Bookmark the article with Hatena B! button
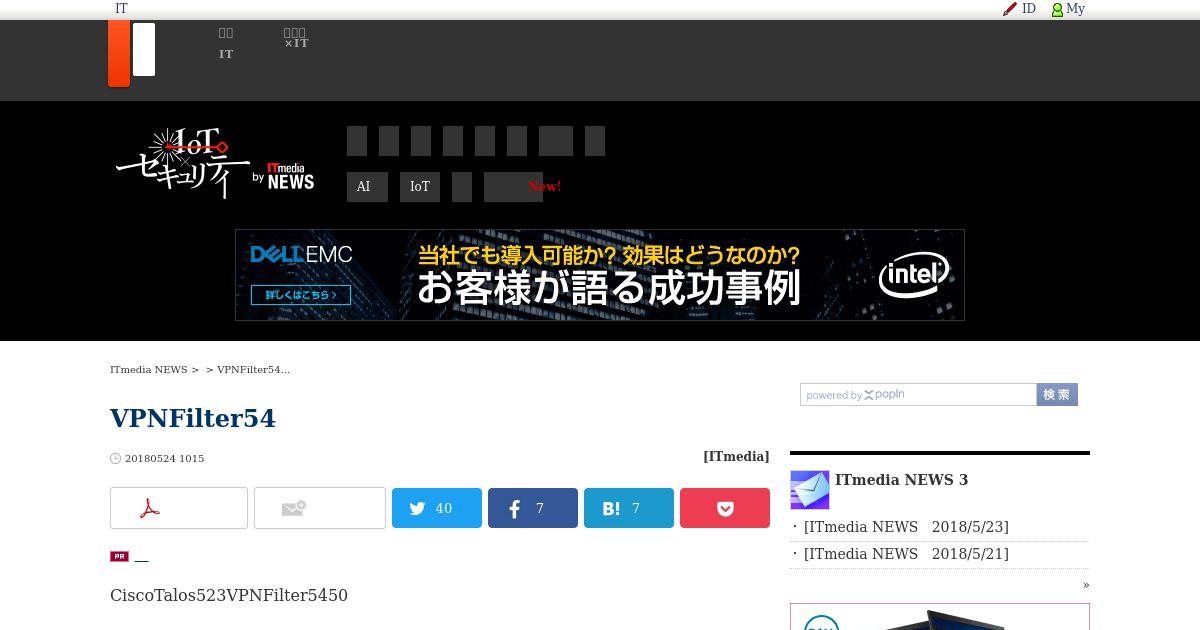This screenshot has width=1200, height=630. click(x=629, y=508)
